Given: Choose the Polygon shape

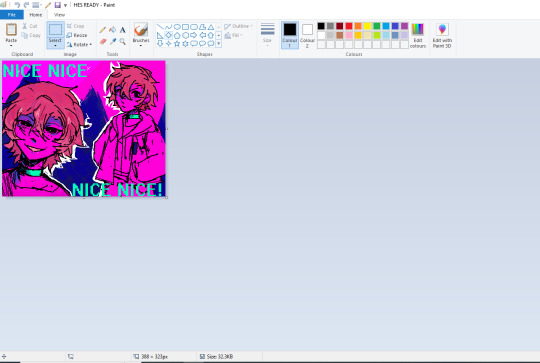Looking at the screenshot, I should coord(202,27).
